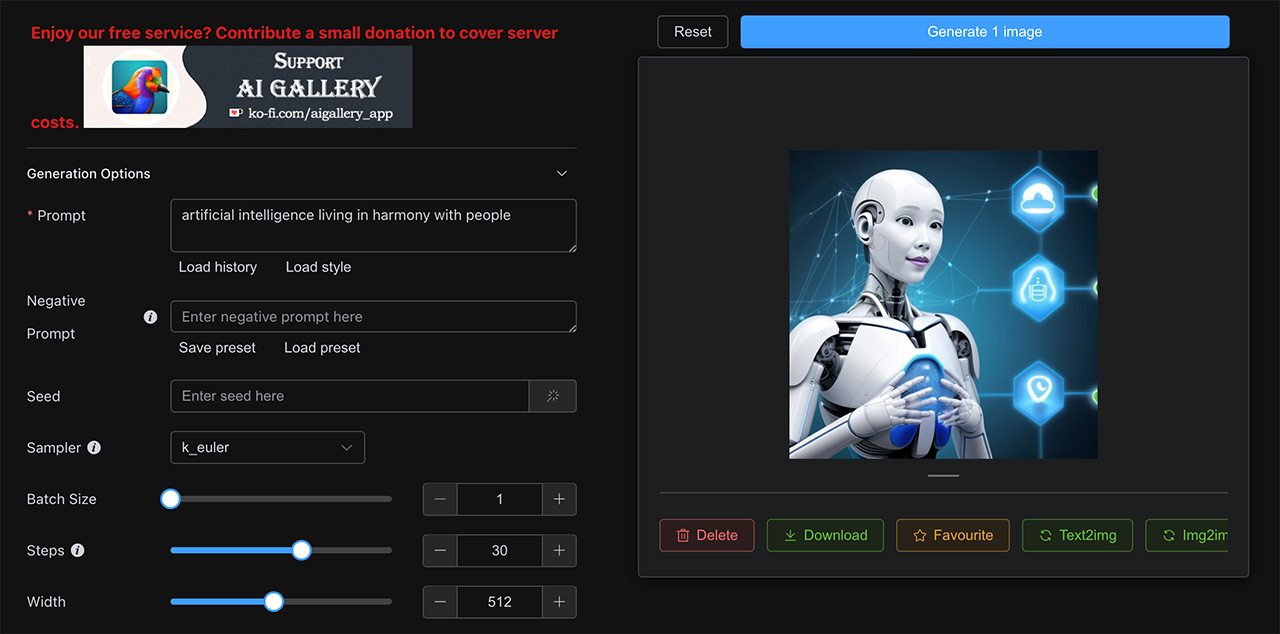The height and width of the screenshot is (634, 1280).
Task: Decrease Batch Size with minus button
Action: (x=441, y=499)
